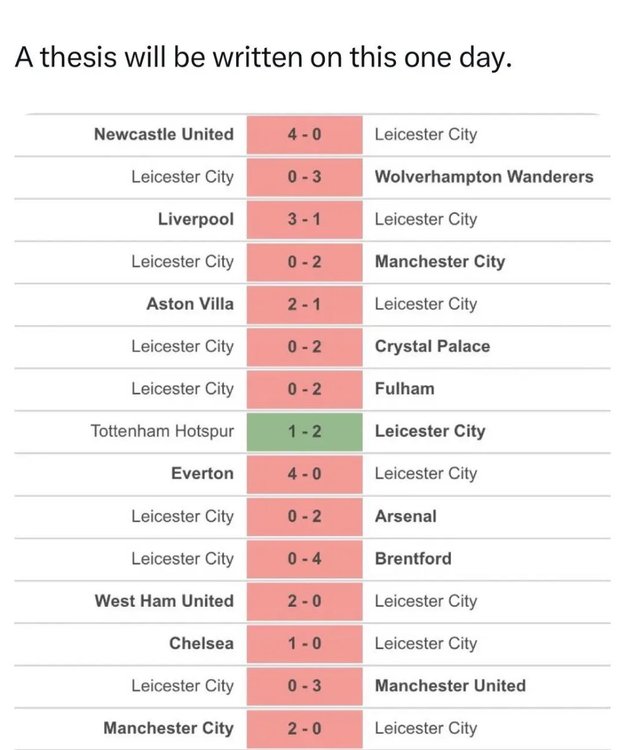Image resolution: width=625 pixels, height=750 pixels.
Task: Open the 0 - 4 Brentford score cell
Action: [x=305, y=559]
